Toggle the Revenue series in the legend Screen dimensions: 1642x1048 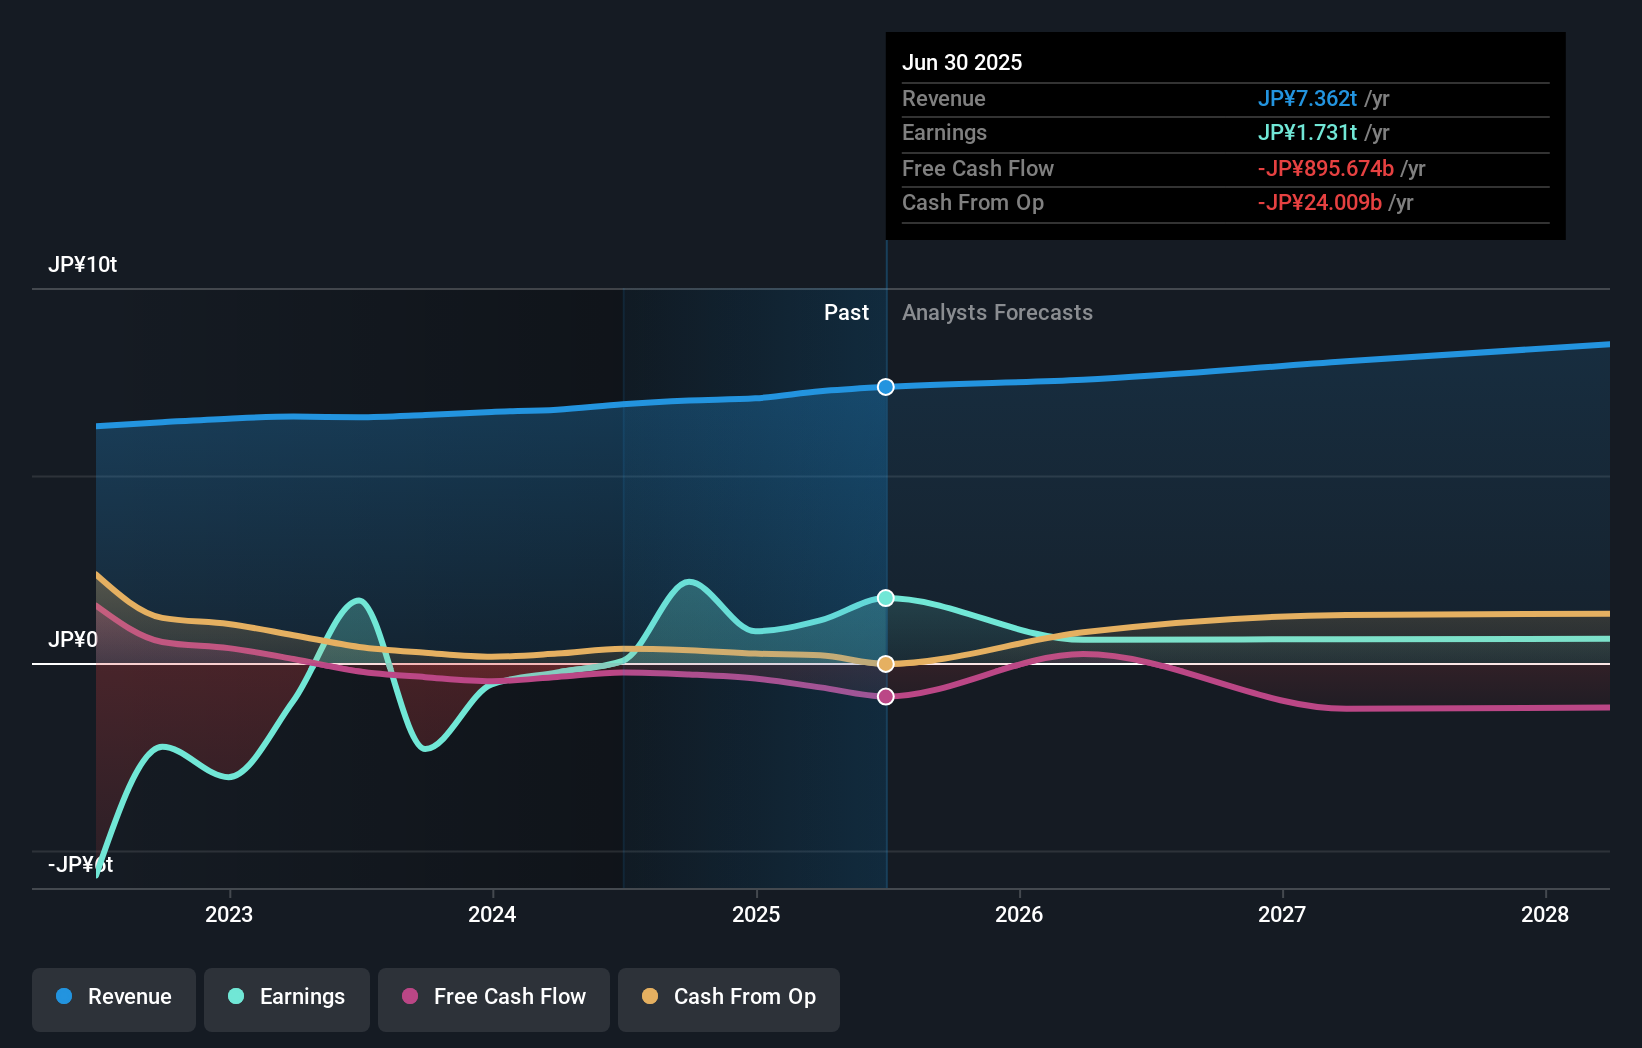[114, 998]
